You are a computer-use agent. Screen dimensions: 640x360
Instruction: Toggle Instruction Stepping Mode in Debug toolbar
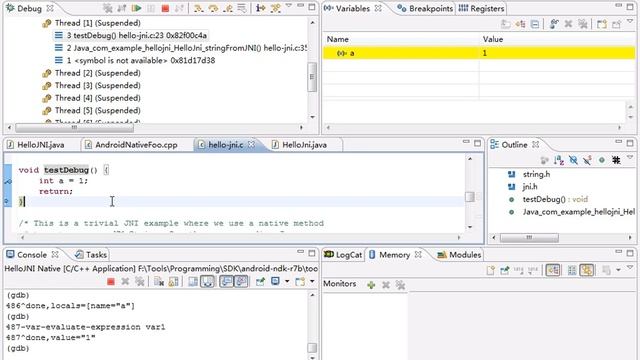point(260,8)
